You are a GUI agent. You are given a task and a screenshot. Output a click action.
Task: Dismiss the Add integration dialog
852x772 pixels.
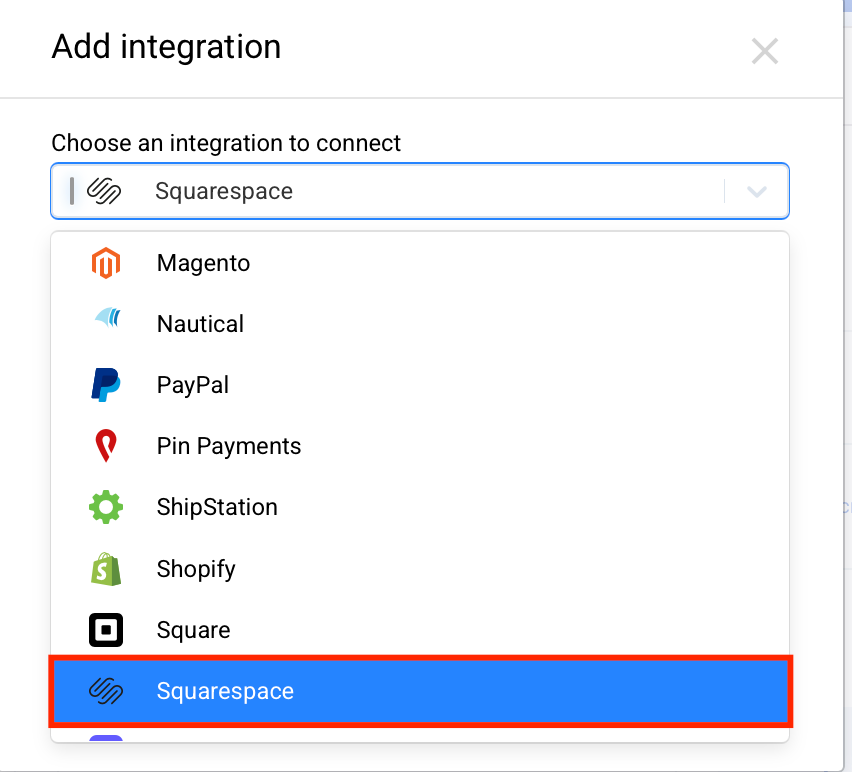click(765, 51)
